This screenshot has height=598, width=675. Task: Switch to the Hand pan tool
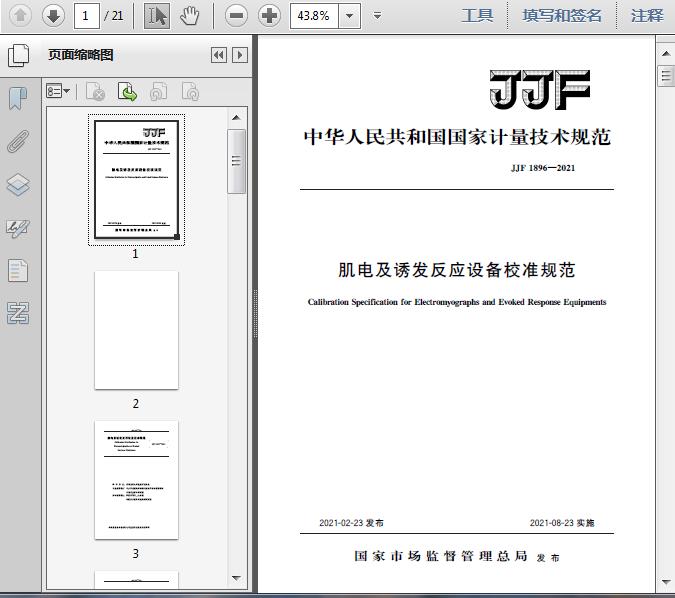tap(190, 15)
